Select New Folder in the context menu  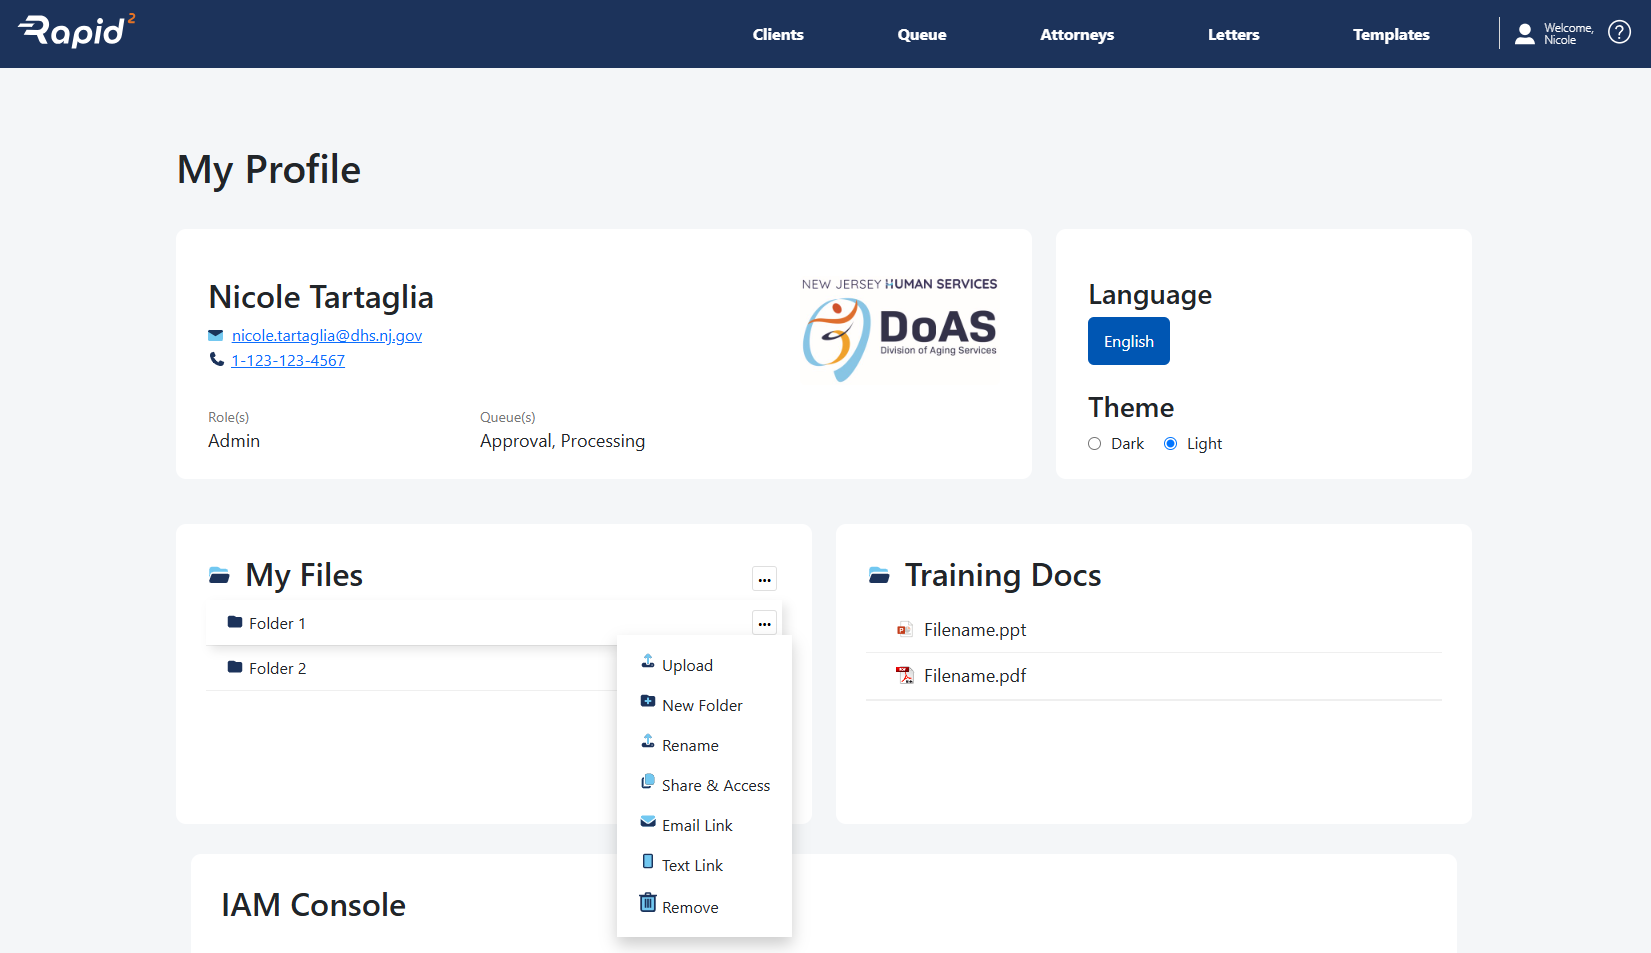[702, 706]
